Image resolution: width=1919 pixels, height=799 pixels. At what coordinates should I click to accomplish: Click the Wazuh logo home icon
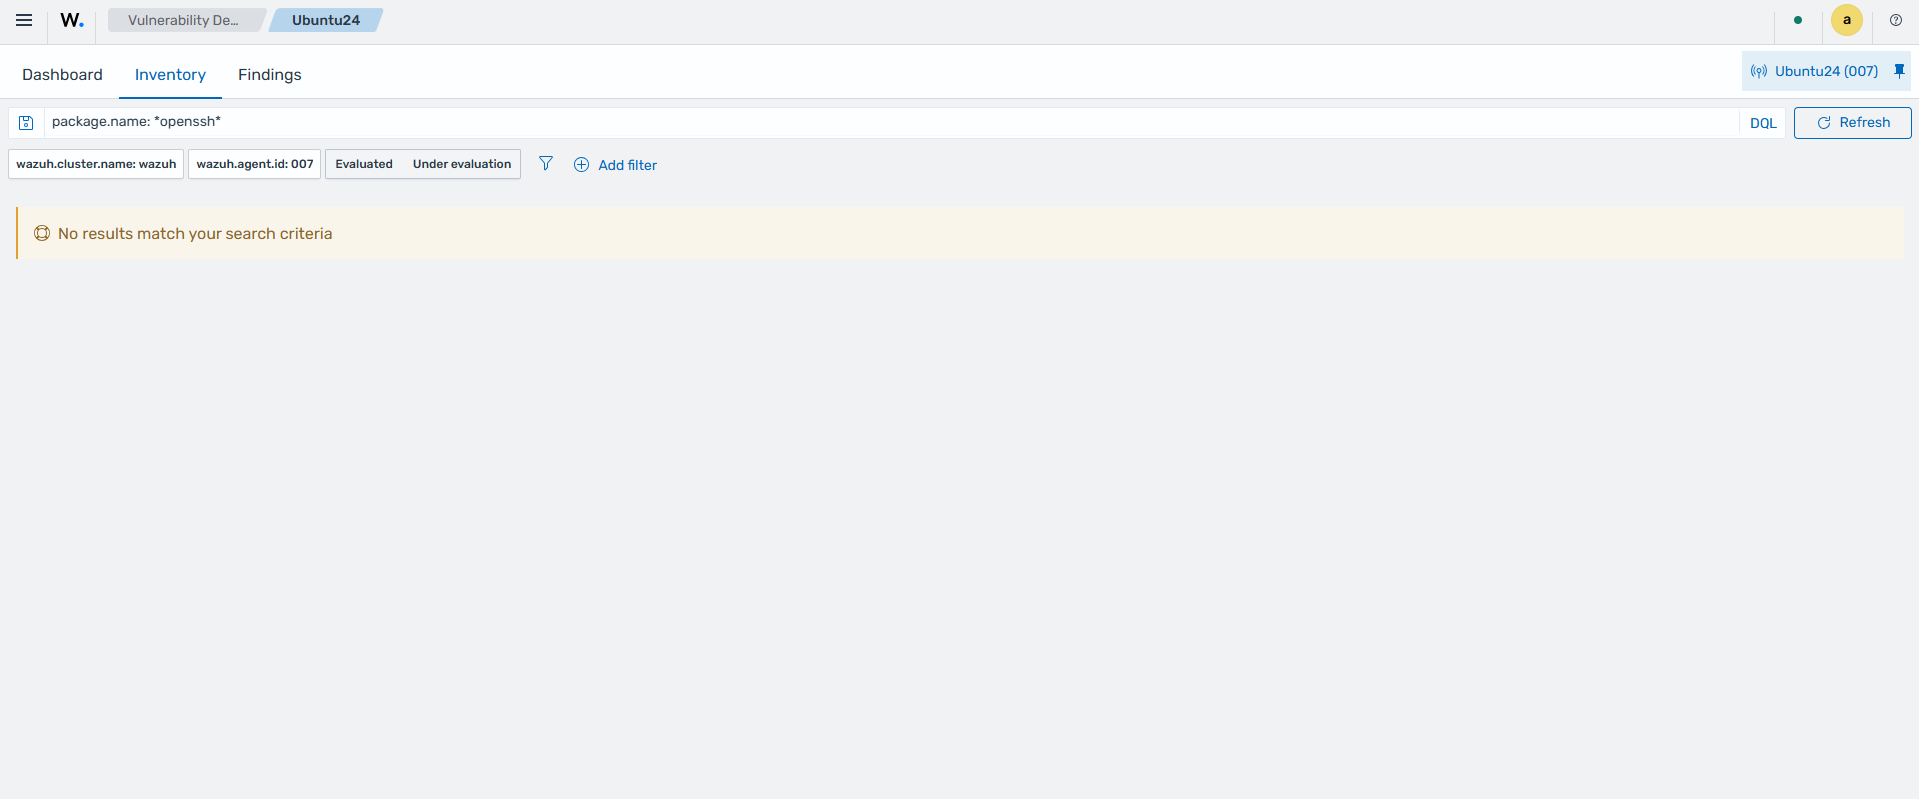pos(72,20)
